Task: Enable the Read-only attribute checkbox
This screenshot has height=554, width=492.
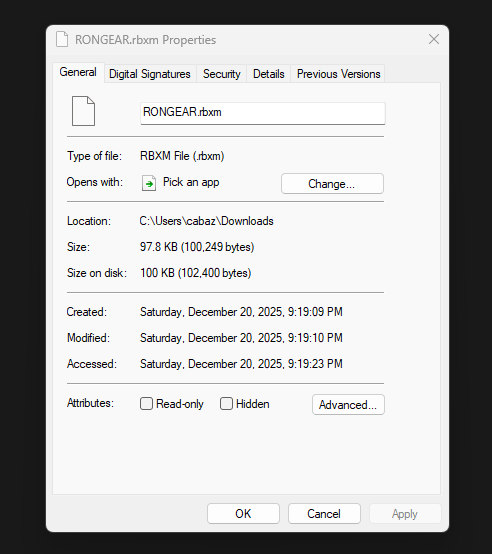Action: [x=146, y=403]
